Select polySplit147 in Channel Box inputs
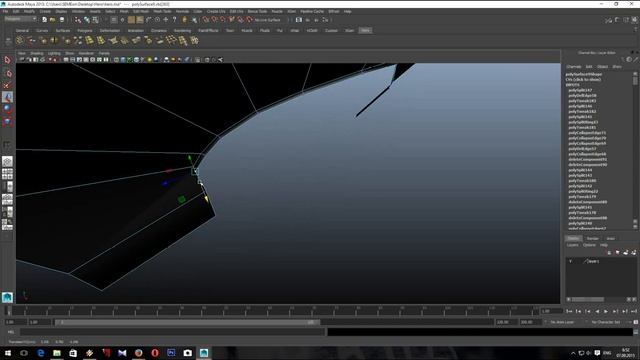 click(580, 90)
